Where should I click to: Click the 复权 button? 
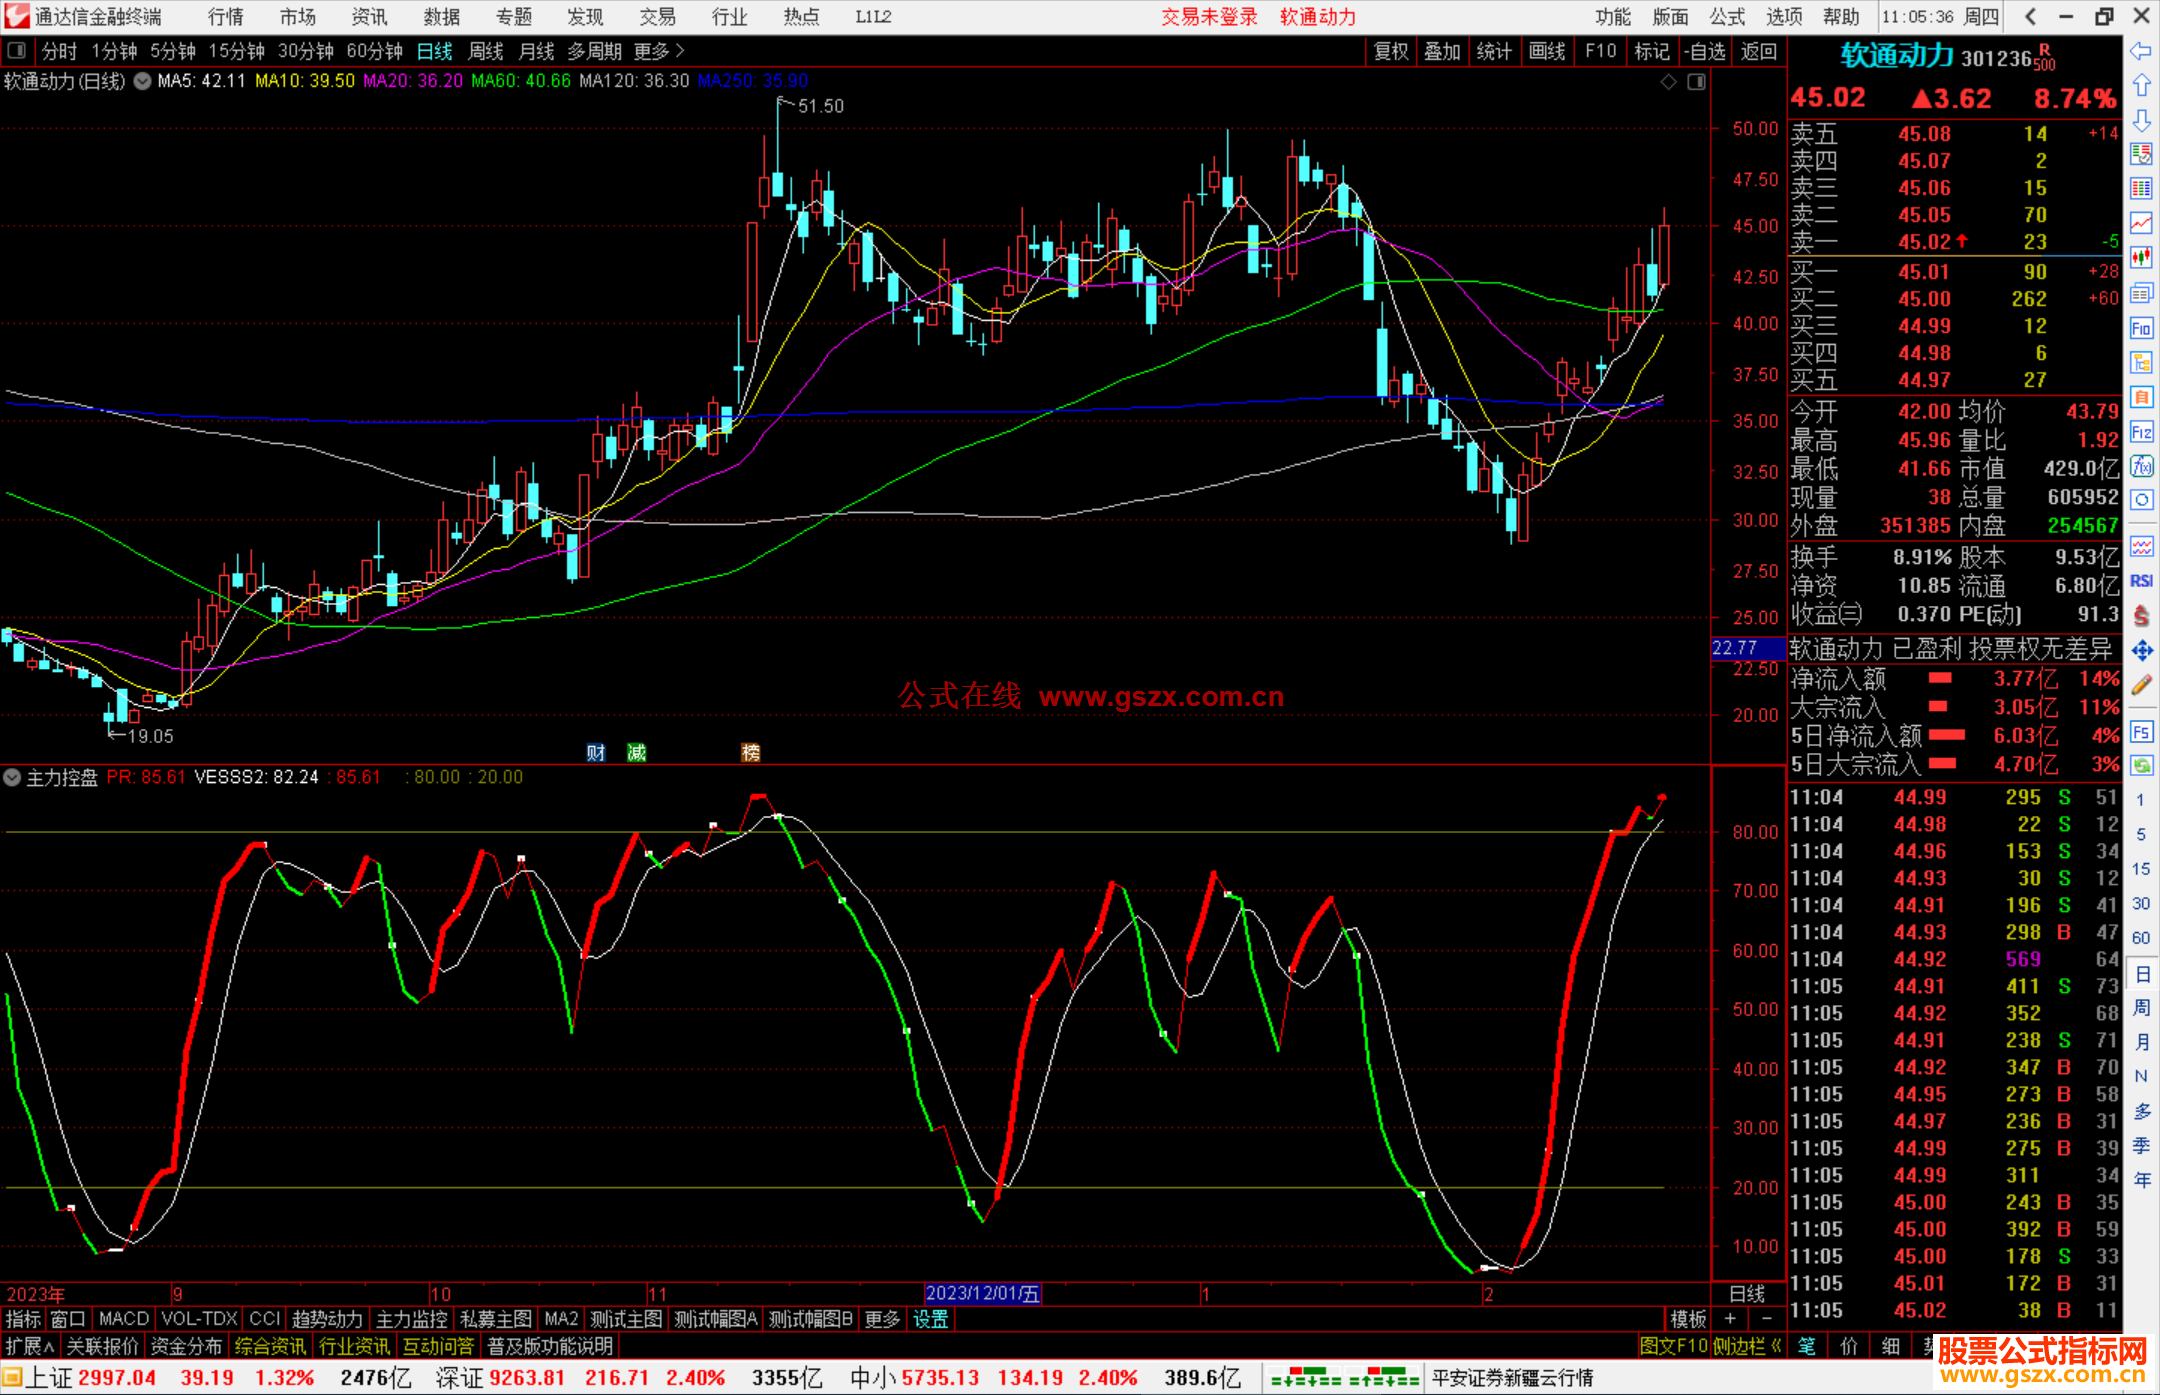point(1390,51)
